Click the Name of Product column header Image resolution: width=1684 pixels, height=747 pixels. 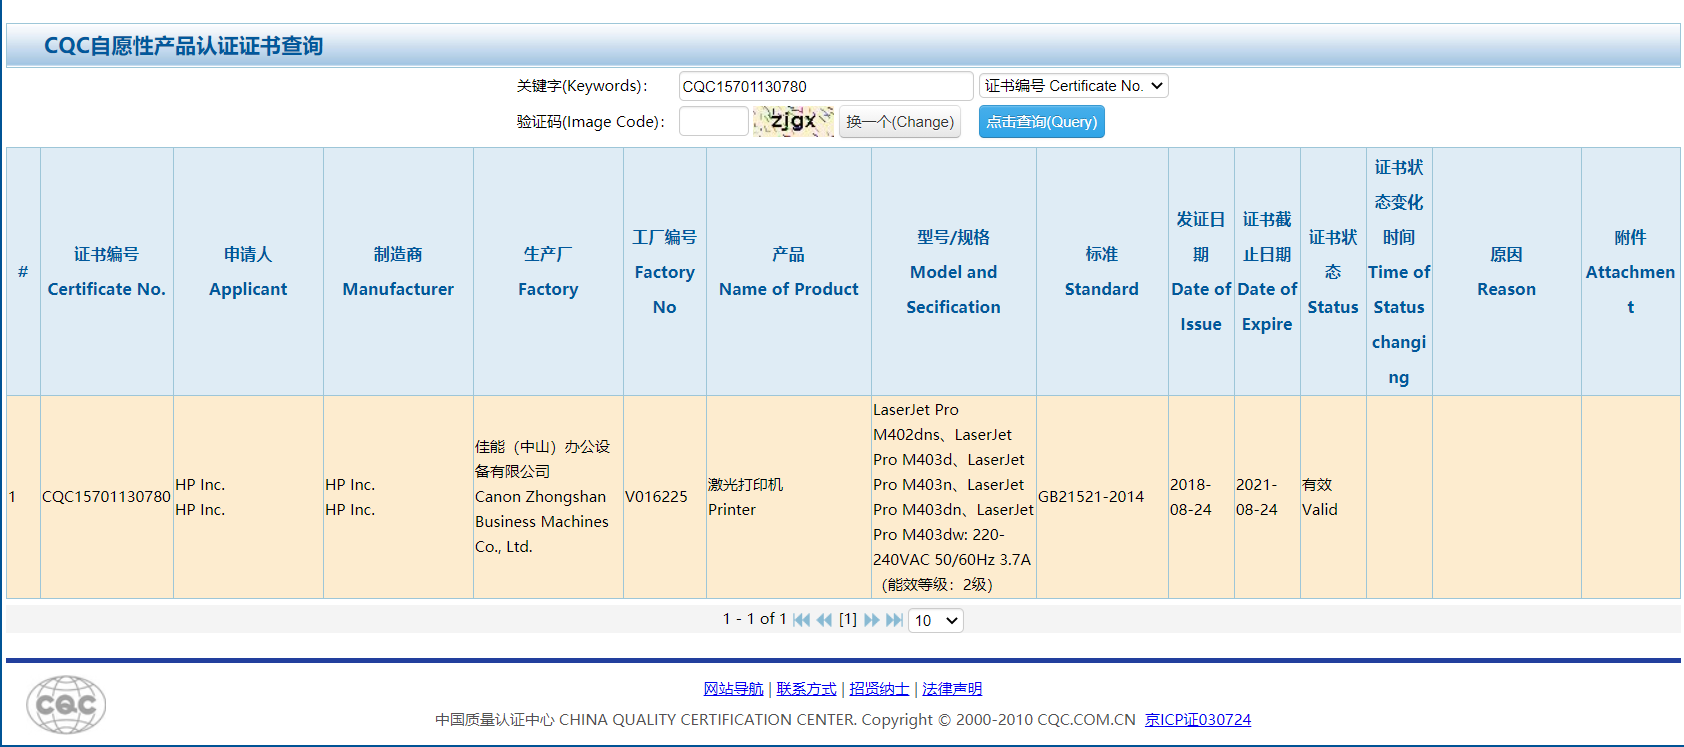pos(789,272)
